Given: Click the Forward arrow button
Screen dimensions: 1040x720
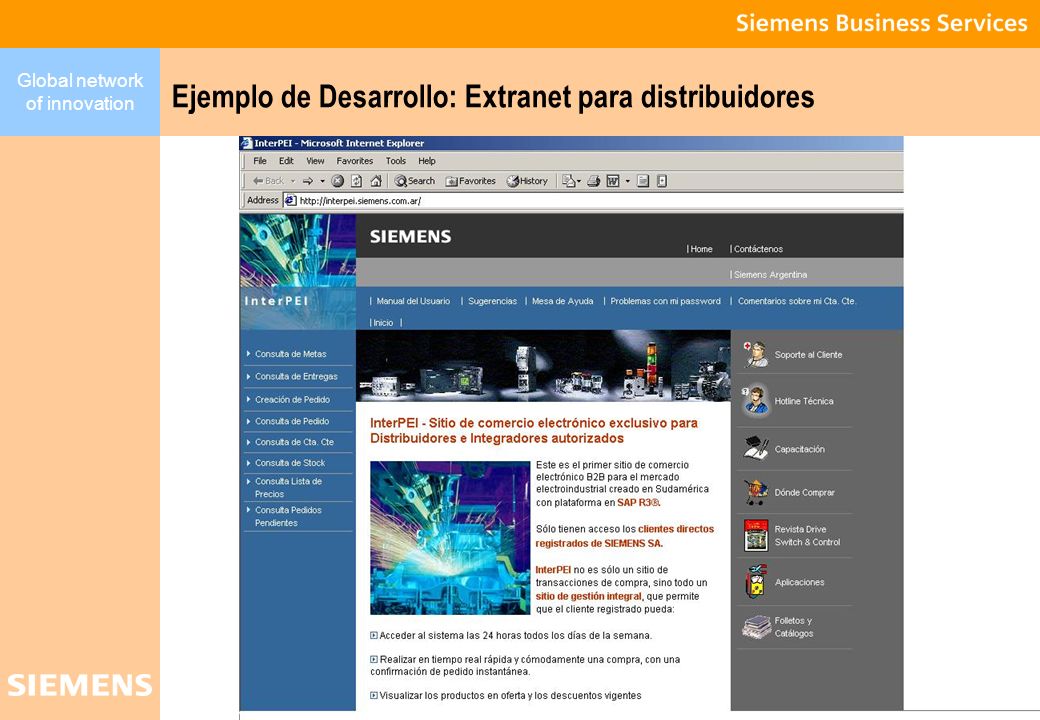Looking at the screenshot, I should pyautogui.click(x=308, y=181).
